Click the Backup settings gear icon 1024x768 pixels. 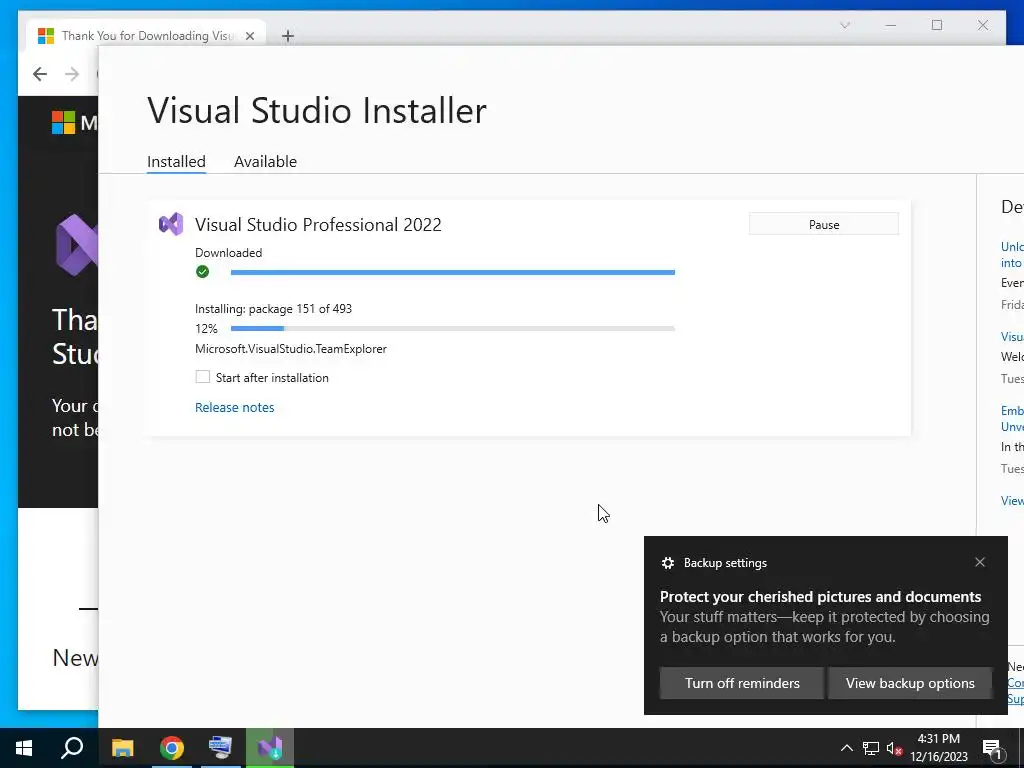pyautogui.click(x=667, y=563)
